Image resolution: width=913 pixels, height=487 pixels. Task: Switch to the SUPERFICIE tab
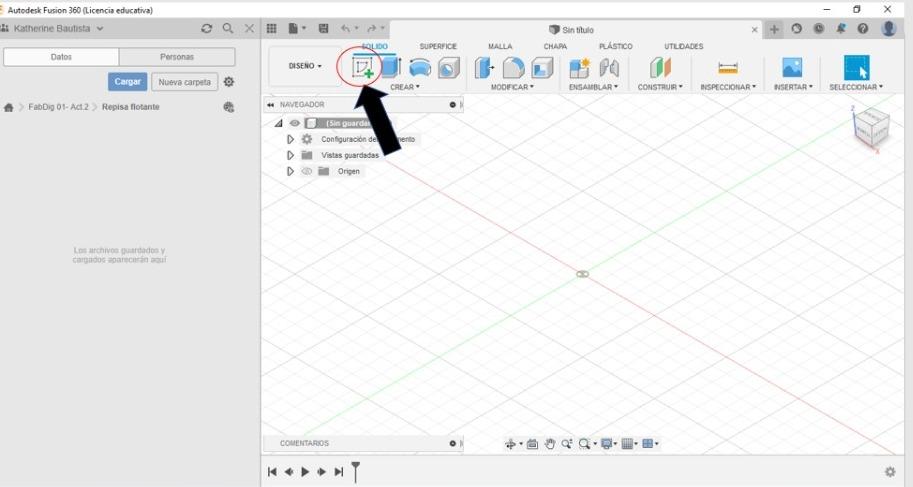pyautogui.click(x=438, y=46)
